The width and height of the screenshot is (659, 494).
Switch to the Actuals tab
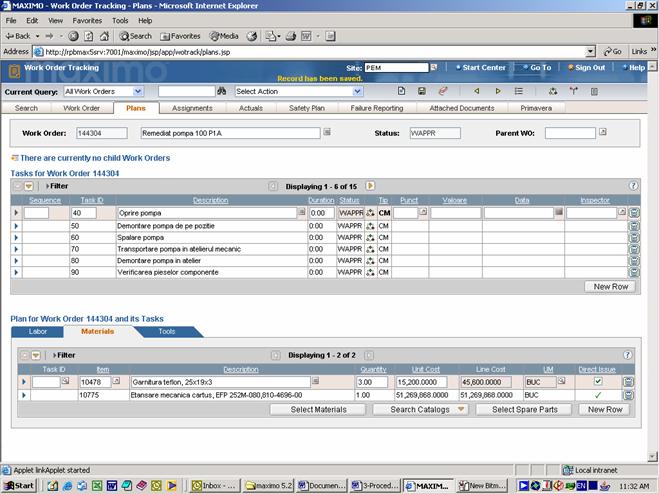[x=251, y=108]
